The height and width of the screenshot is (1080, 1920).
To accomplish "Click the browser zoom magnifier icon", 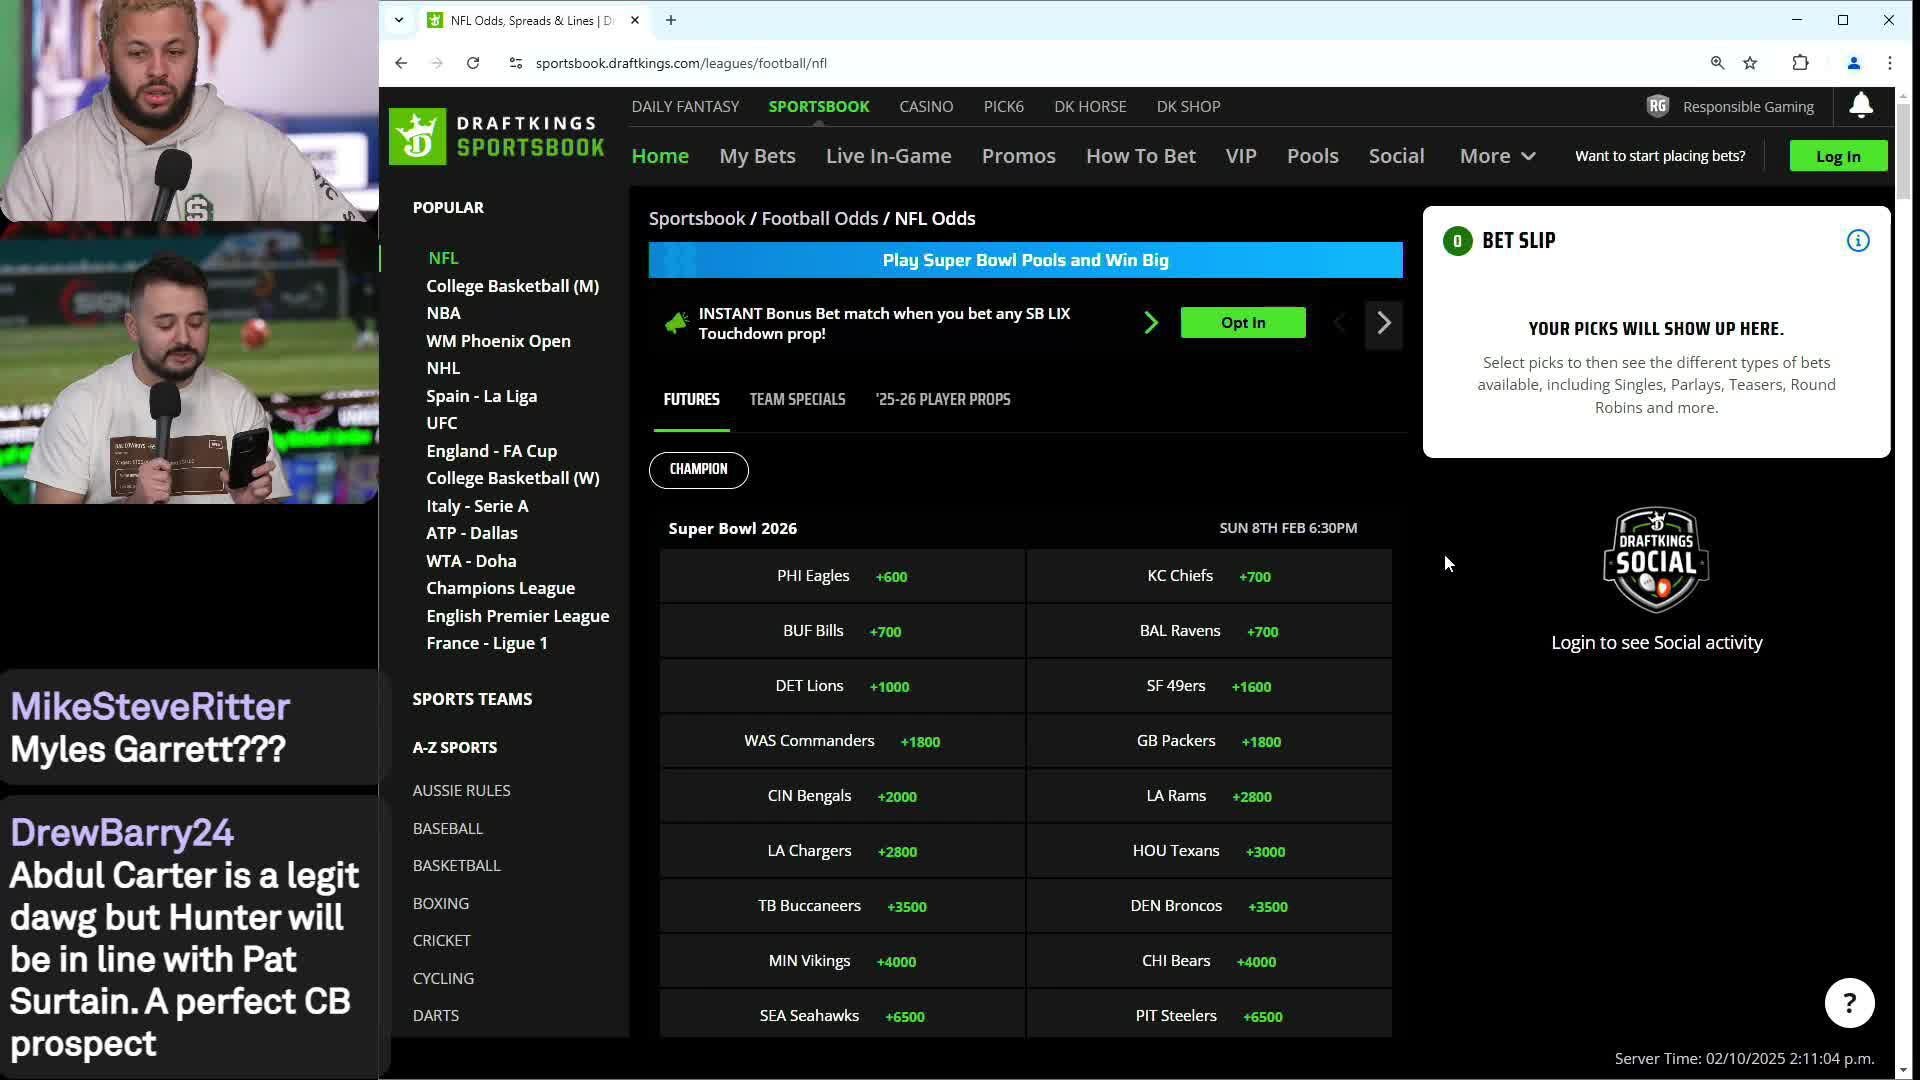I will coord(1717,63).
